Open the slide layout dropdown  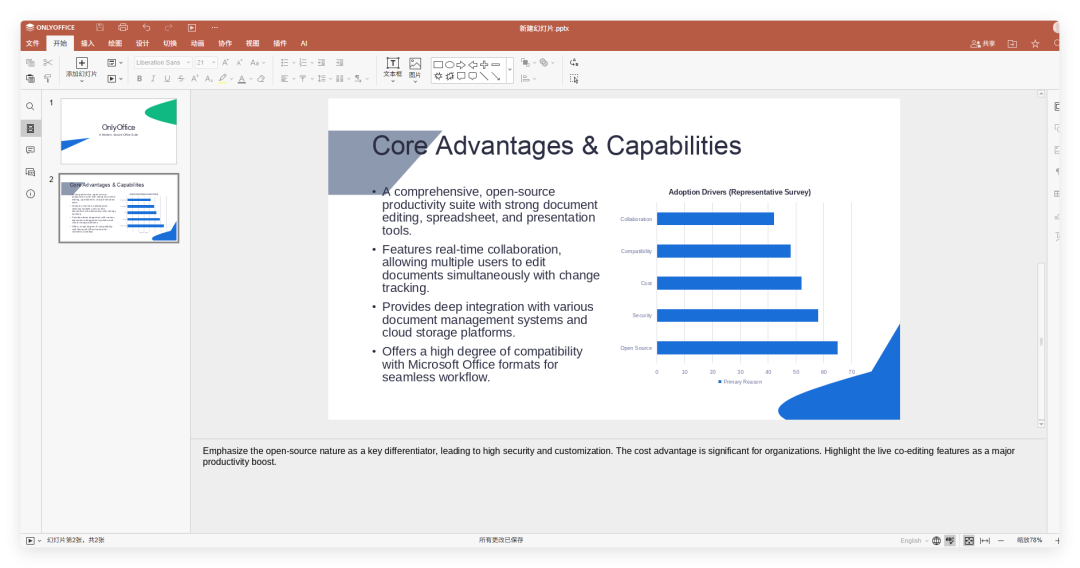tap(115, 63)
